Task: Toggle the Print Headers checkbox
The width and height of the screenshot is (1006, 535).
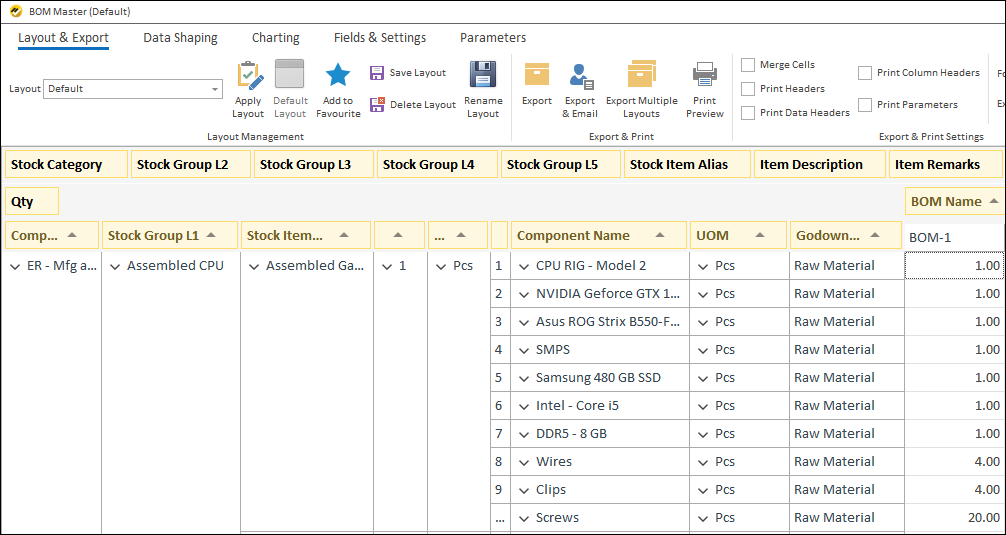Action: pos(748,89)
